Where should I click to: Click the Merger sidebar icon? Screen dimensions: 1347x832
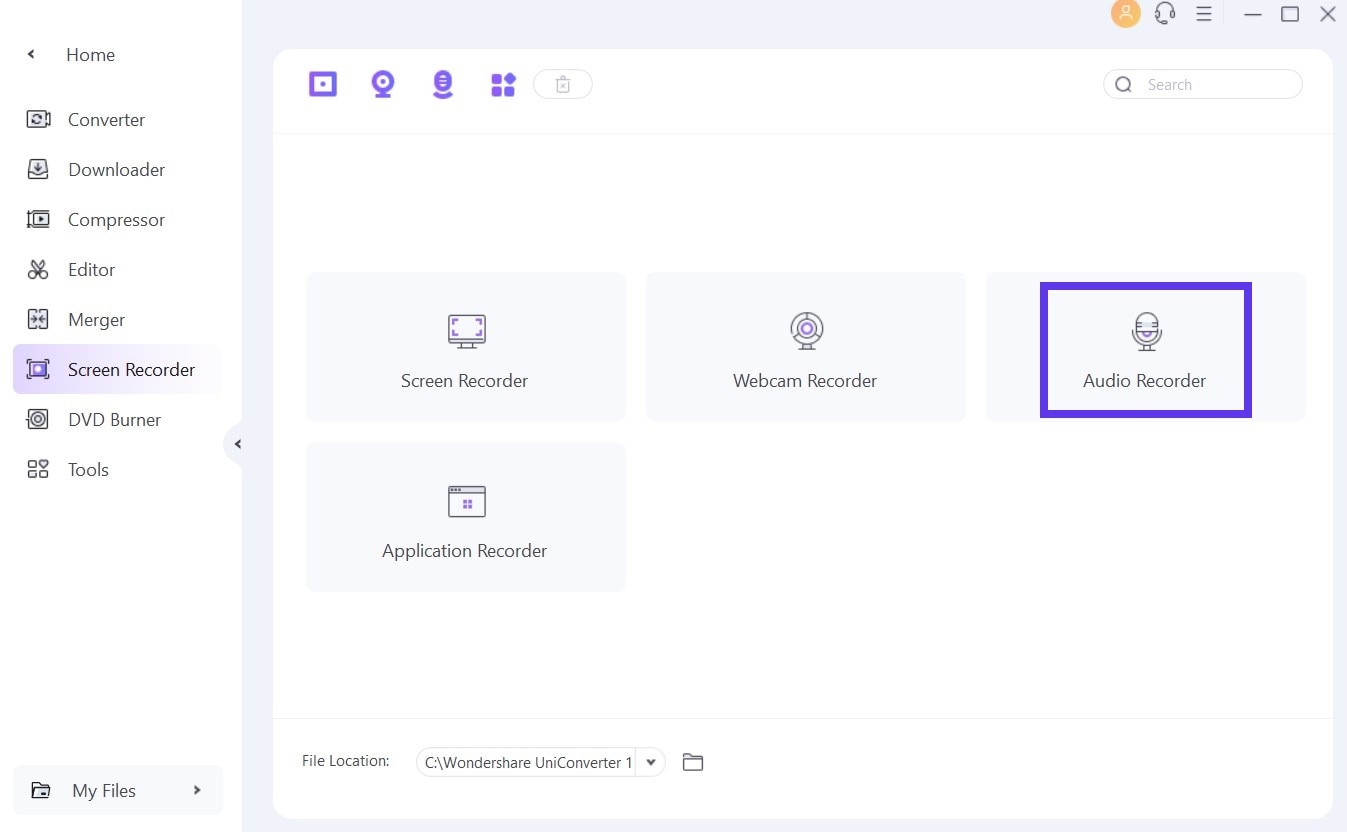[38, 319]
